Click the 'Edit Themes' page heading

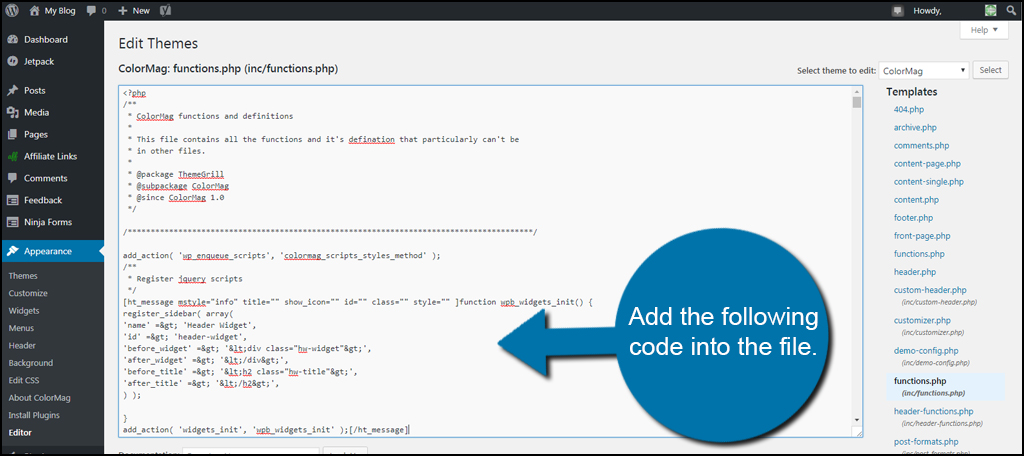tap(158, 44)
